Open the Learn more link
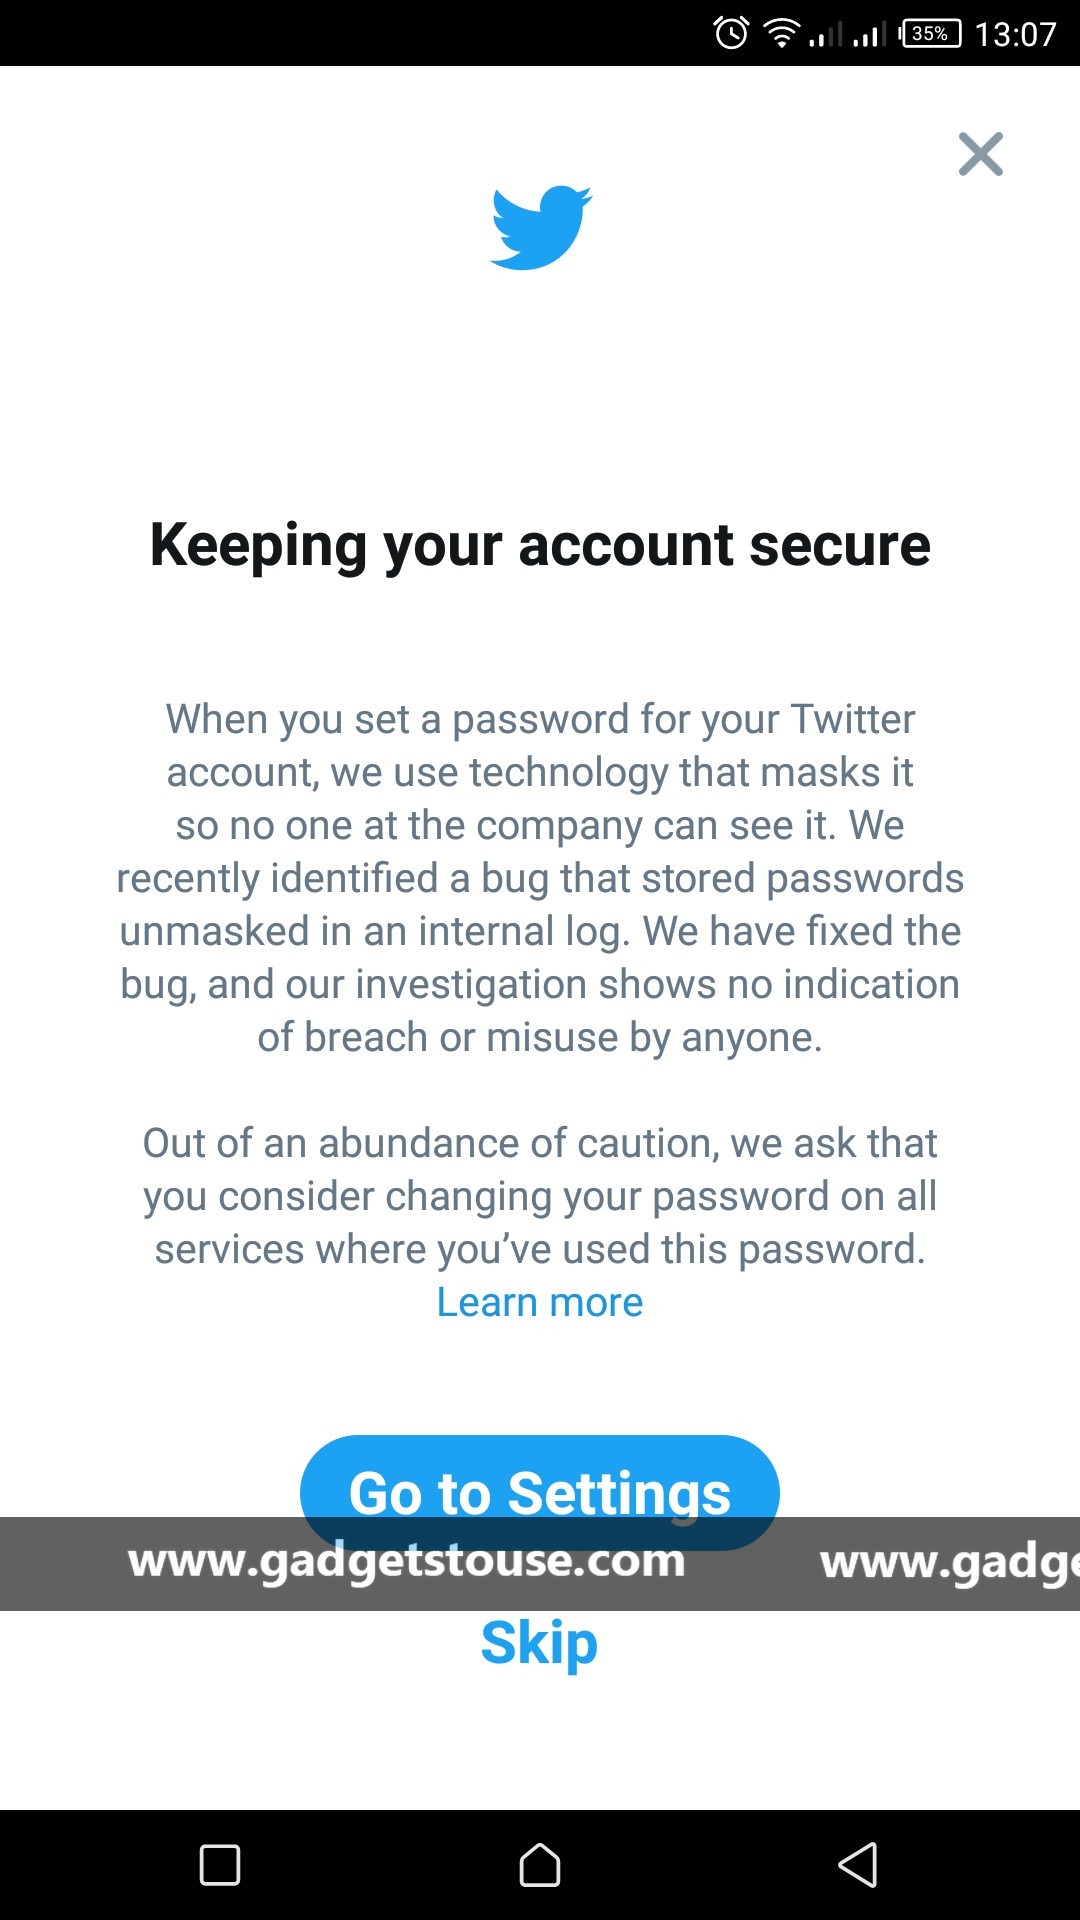The width and height of the screenshot is (1080, 1920). (540, 1302)
